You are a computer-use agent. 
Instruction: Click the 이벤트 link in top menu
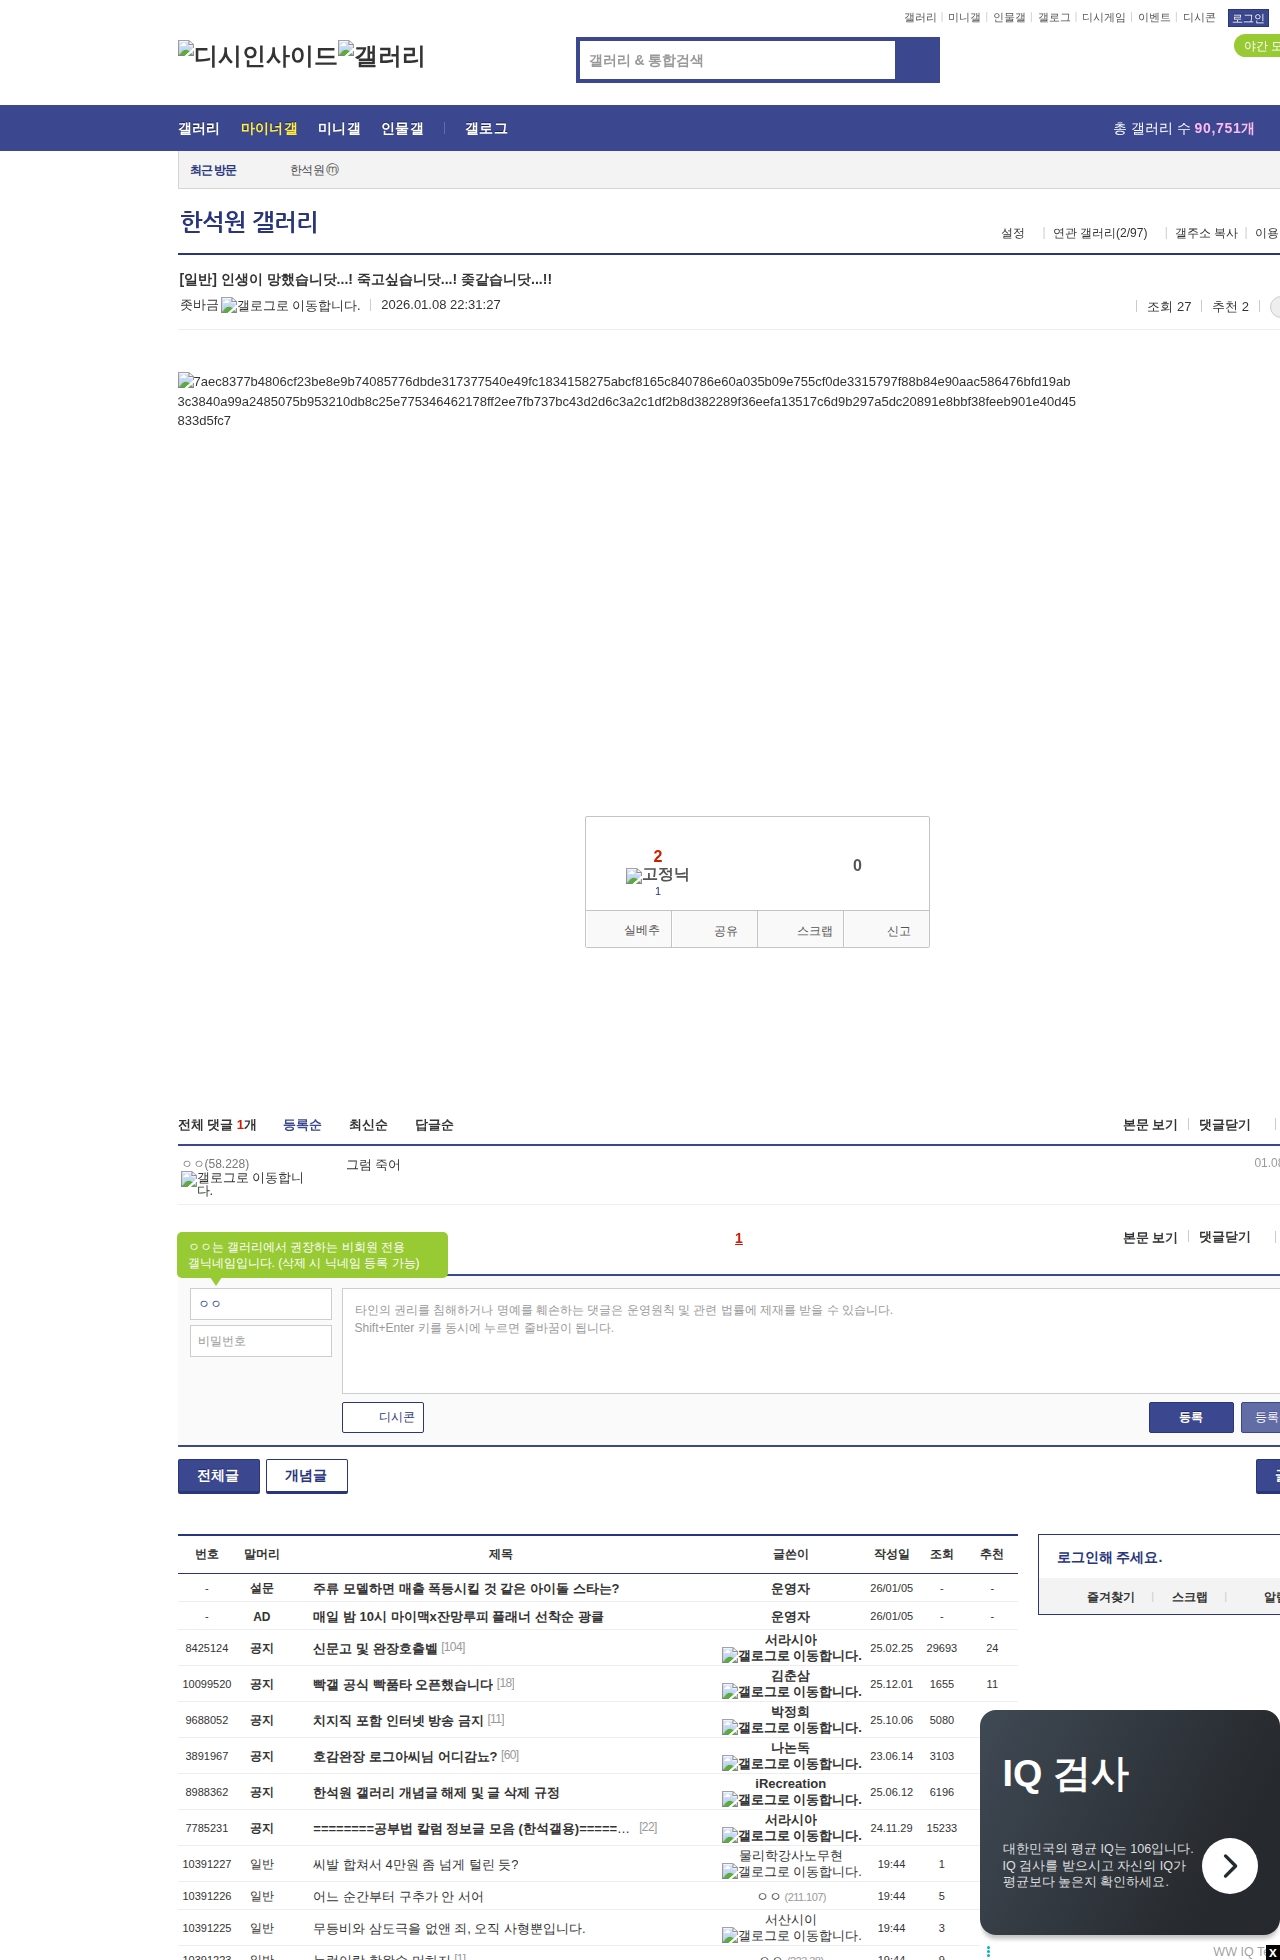(x=1154, y=18)
